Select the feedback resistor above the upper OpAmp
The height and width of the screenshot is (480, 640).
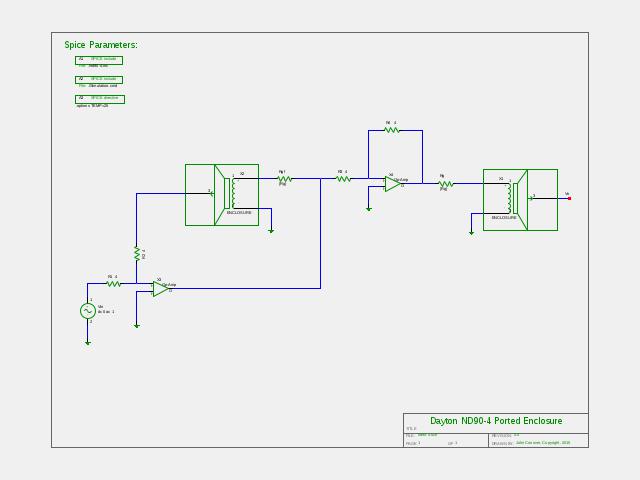coord(392,130)
